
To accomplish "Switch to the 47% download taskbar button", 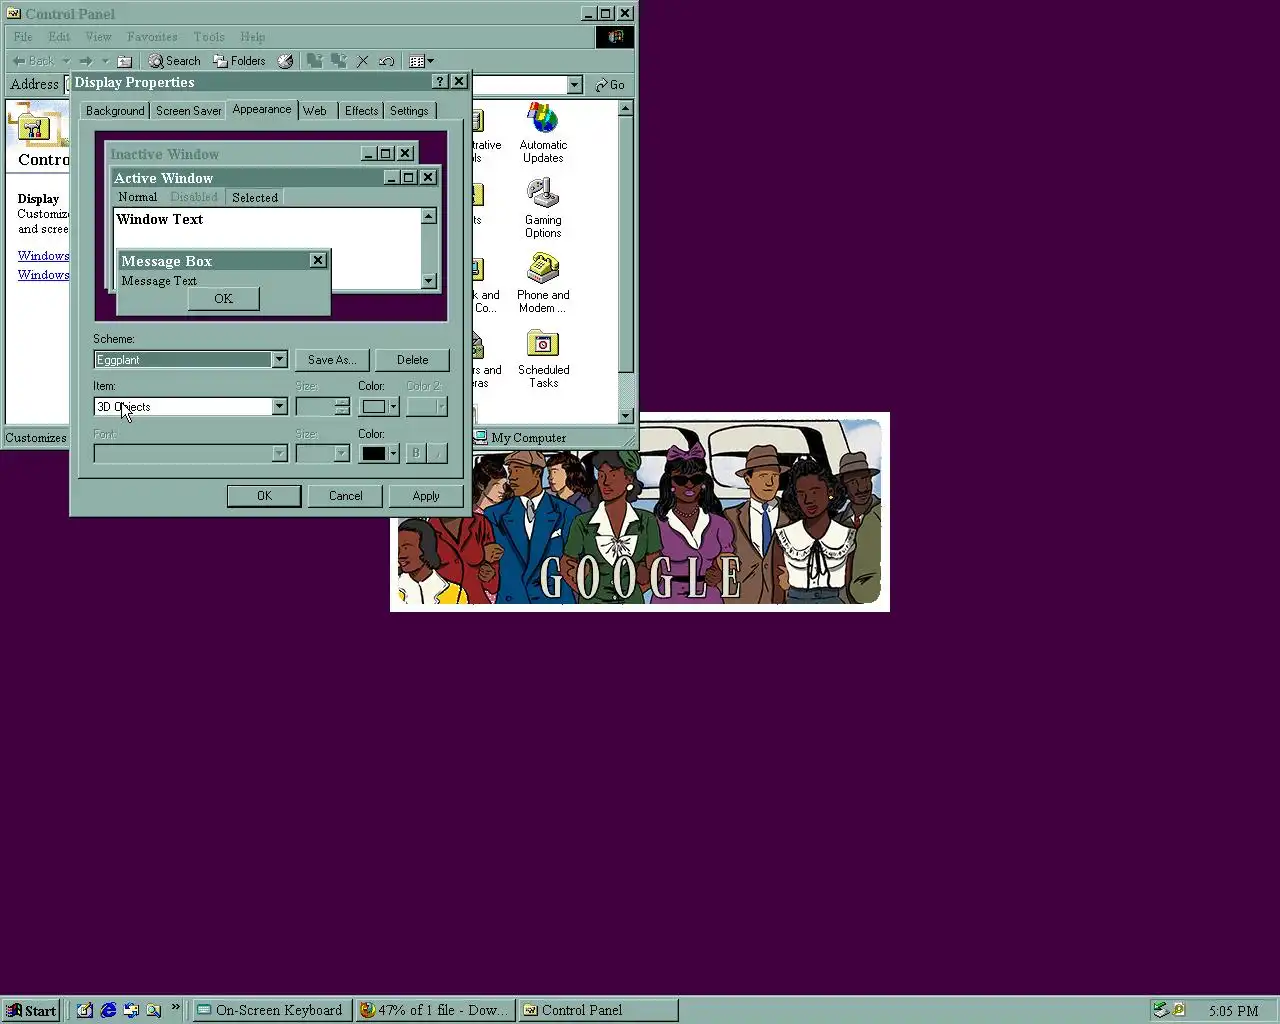I will click(435, 1010).
